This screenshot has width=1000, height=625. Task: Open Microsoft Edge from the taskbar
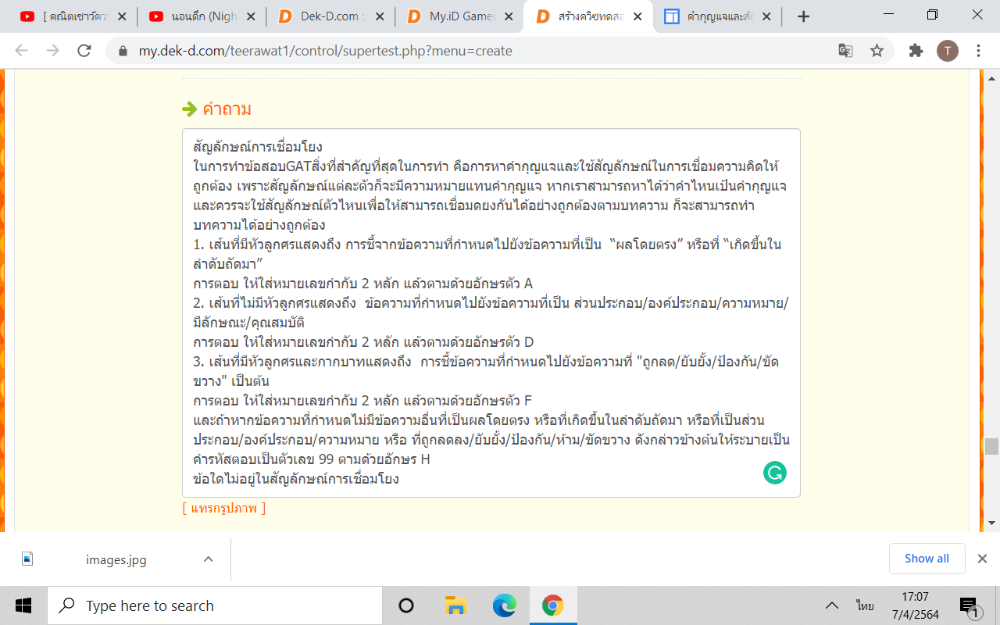click(x=504, y=605)
